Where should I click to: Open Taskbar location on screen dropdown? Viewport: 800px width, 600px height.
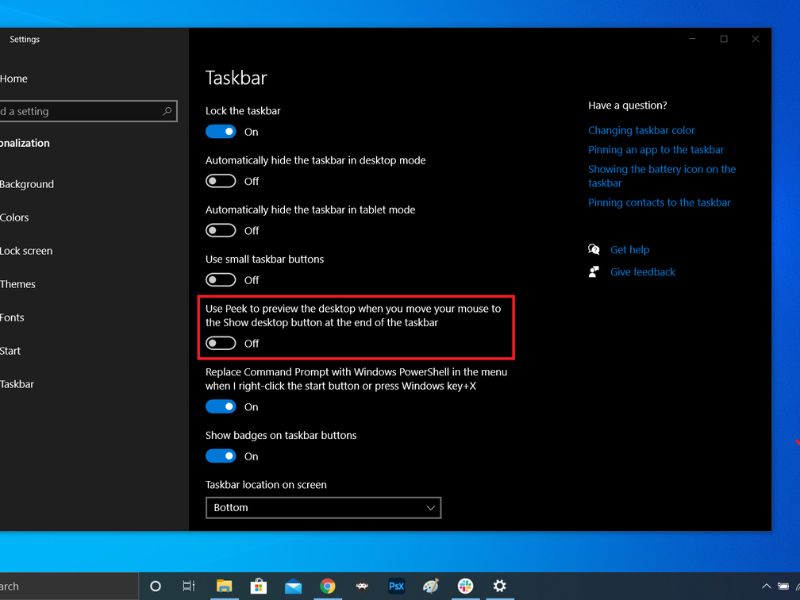tap(323, 508)
